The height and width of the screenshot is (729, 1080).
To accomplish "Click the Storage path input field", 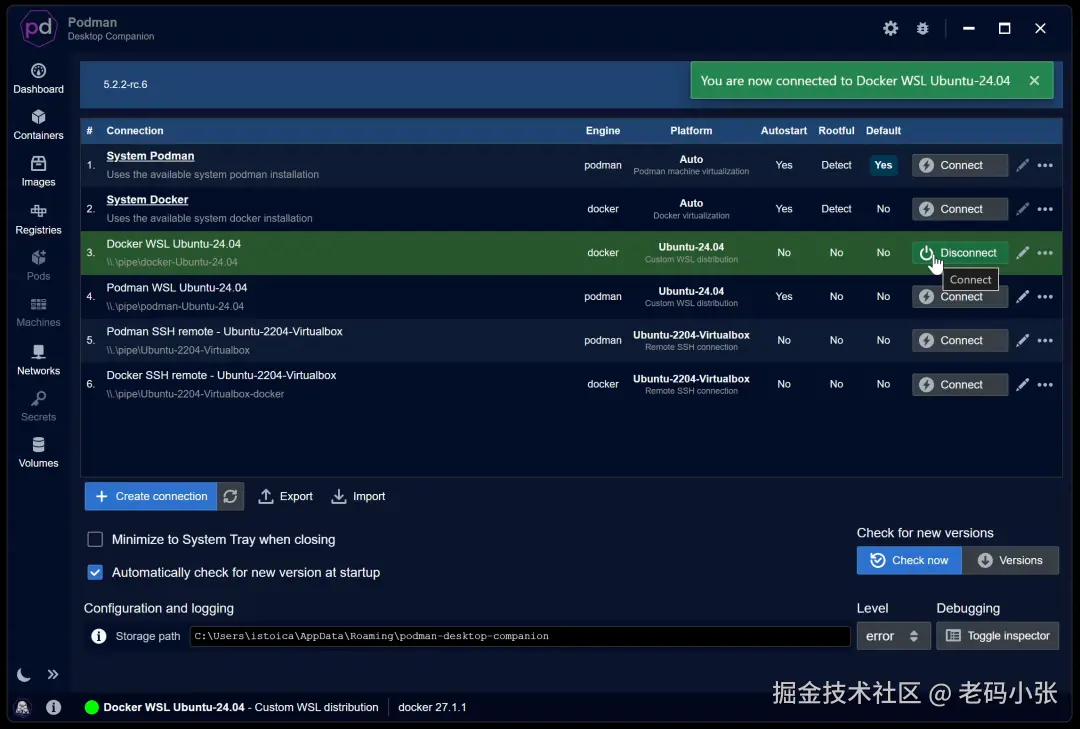I will pyautogui.click(x=520, y=636).
